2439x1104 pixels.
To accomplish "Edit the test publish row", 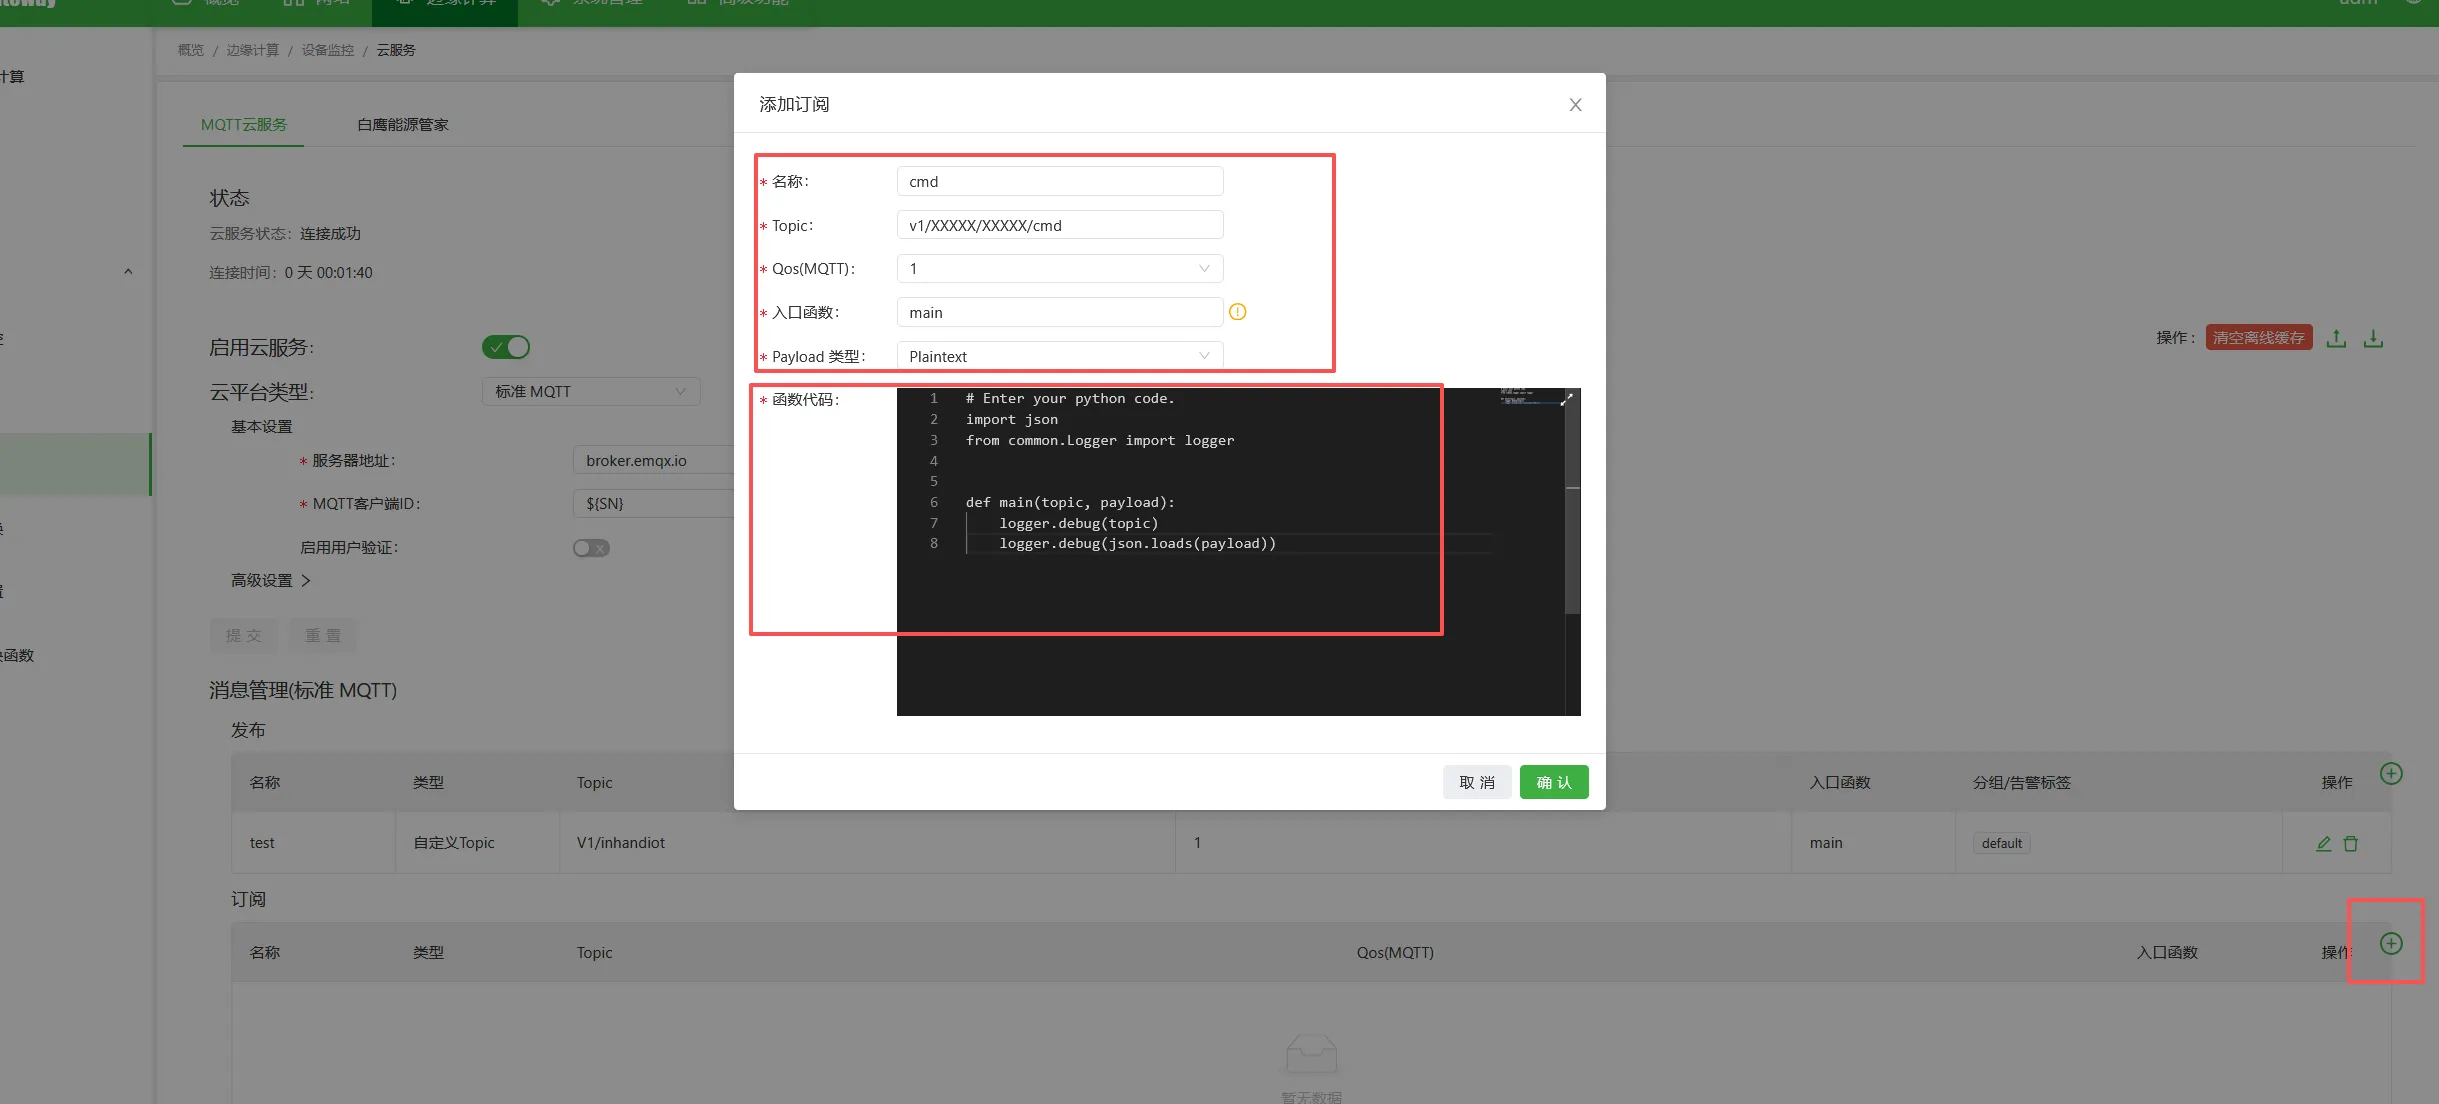I will (x=2324, y=843).
